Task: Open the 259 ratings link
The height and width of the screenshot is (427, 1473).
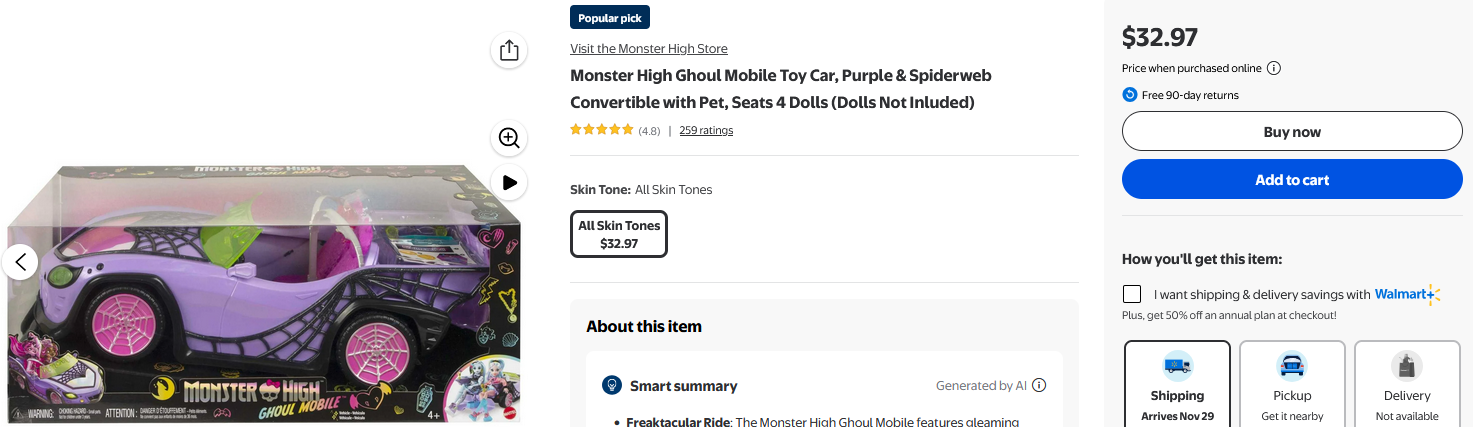Action: click(x=706, y=130)
